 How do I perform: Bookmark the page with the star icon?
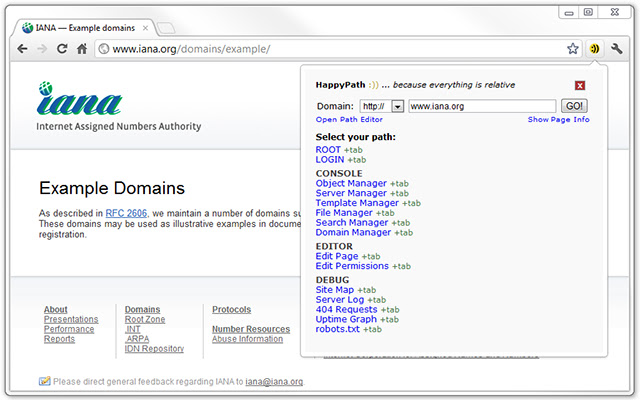pyautogui.click(x=573, y=49)
